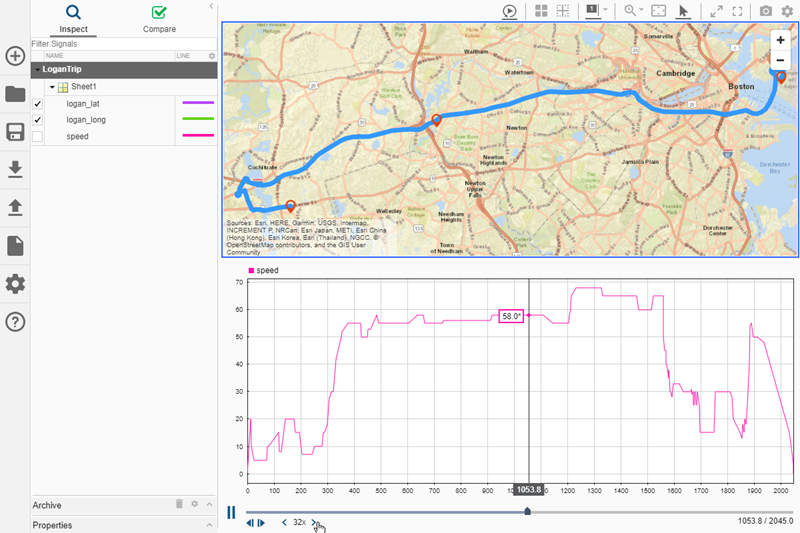The width and height of the screenshot is (800, 533).
Task: Collapse the LoganTrip run
Action: [37, 69]
